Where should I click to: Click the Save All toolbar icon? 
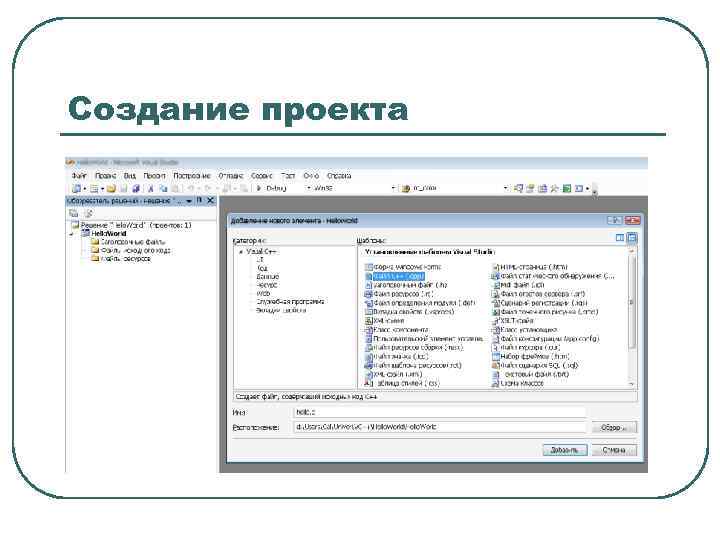click(135, 189)
